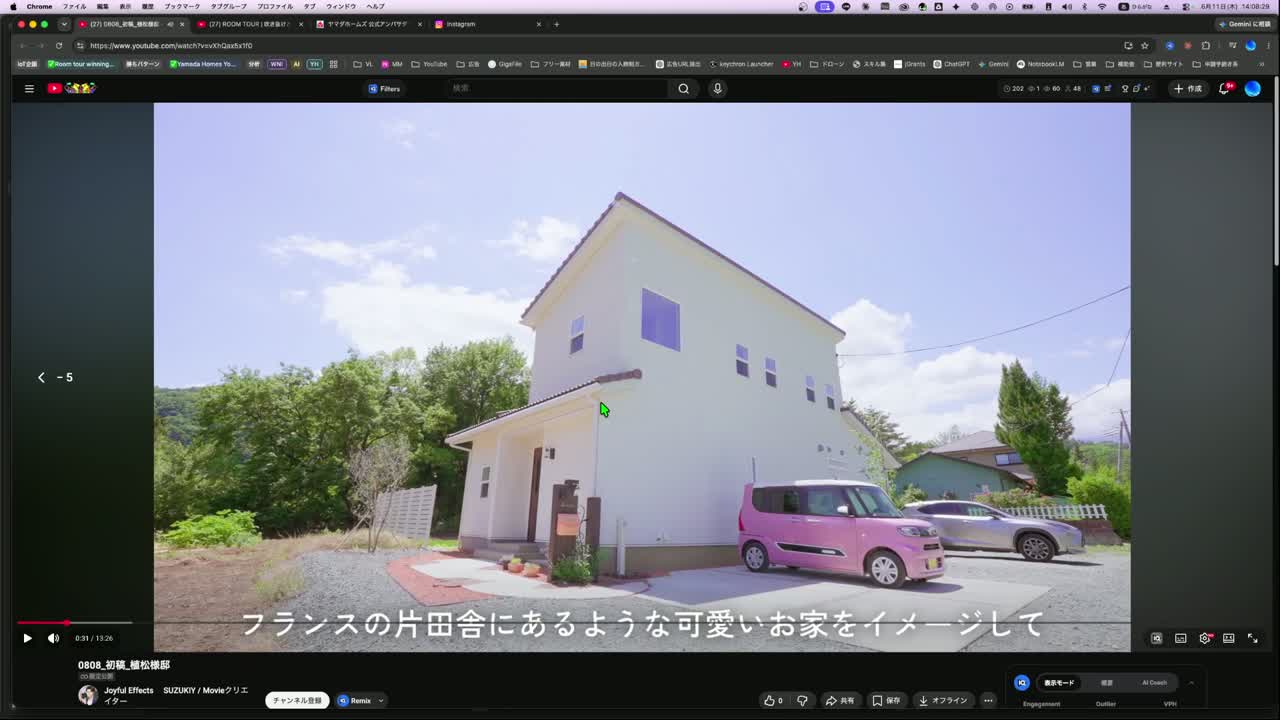Screen dimensions: 1280x720
Task: Subscribe with the チャンネル登録 button
Action: (297, 700)
